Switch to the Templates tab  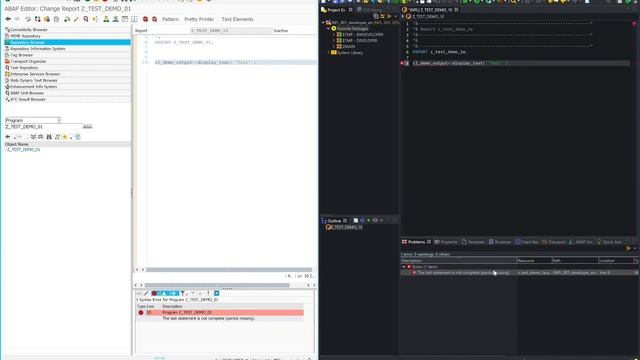coord(473,242)
